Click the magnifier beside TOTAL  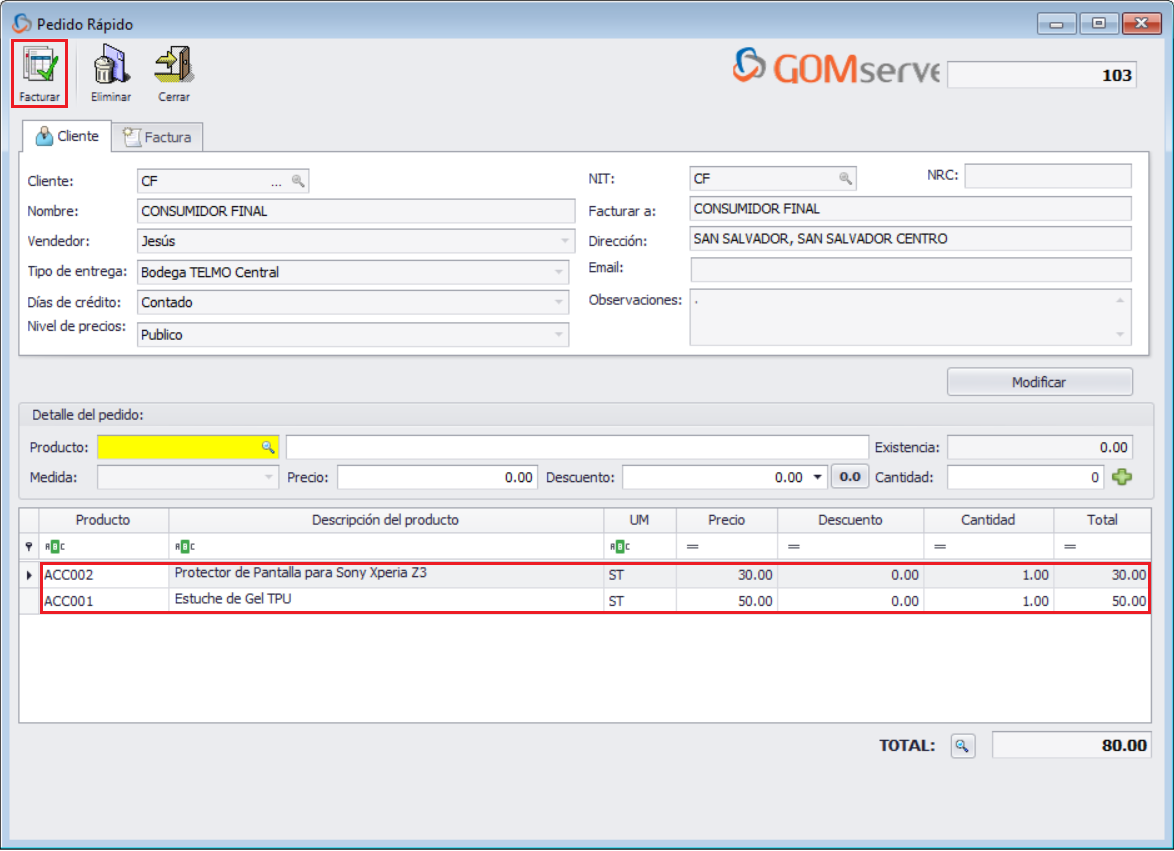(x=961, y=745)
